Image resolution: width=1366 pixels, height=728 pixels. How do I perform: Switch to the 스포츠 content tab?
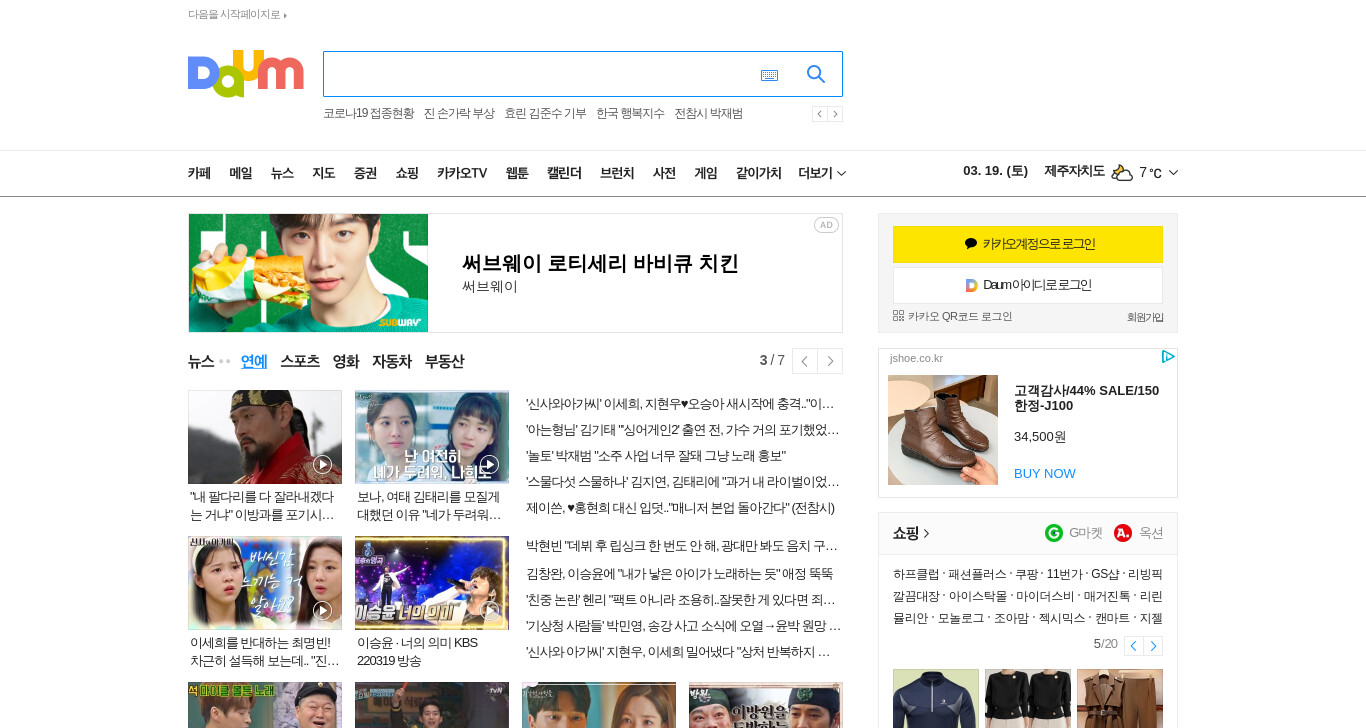300,361
